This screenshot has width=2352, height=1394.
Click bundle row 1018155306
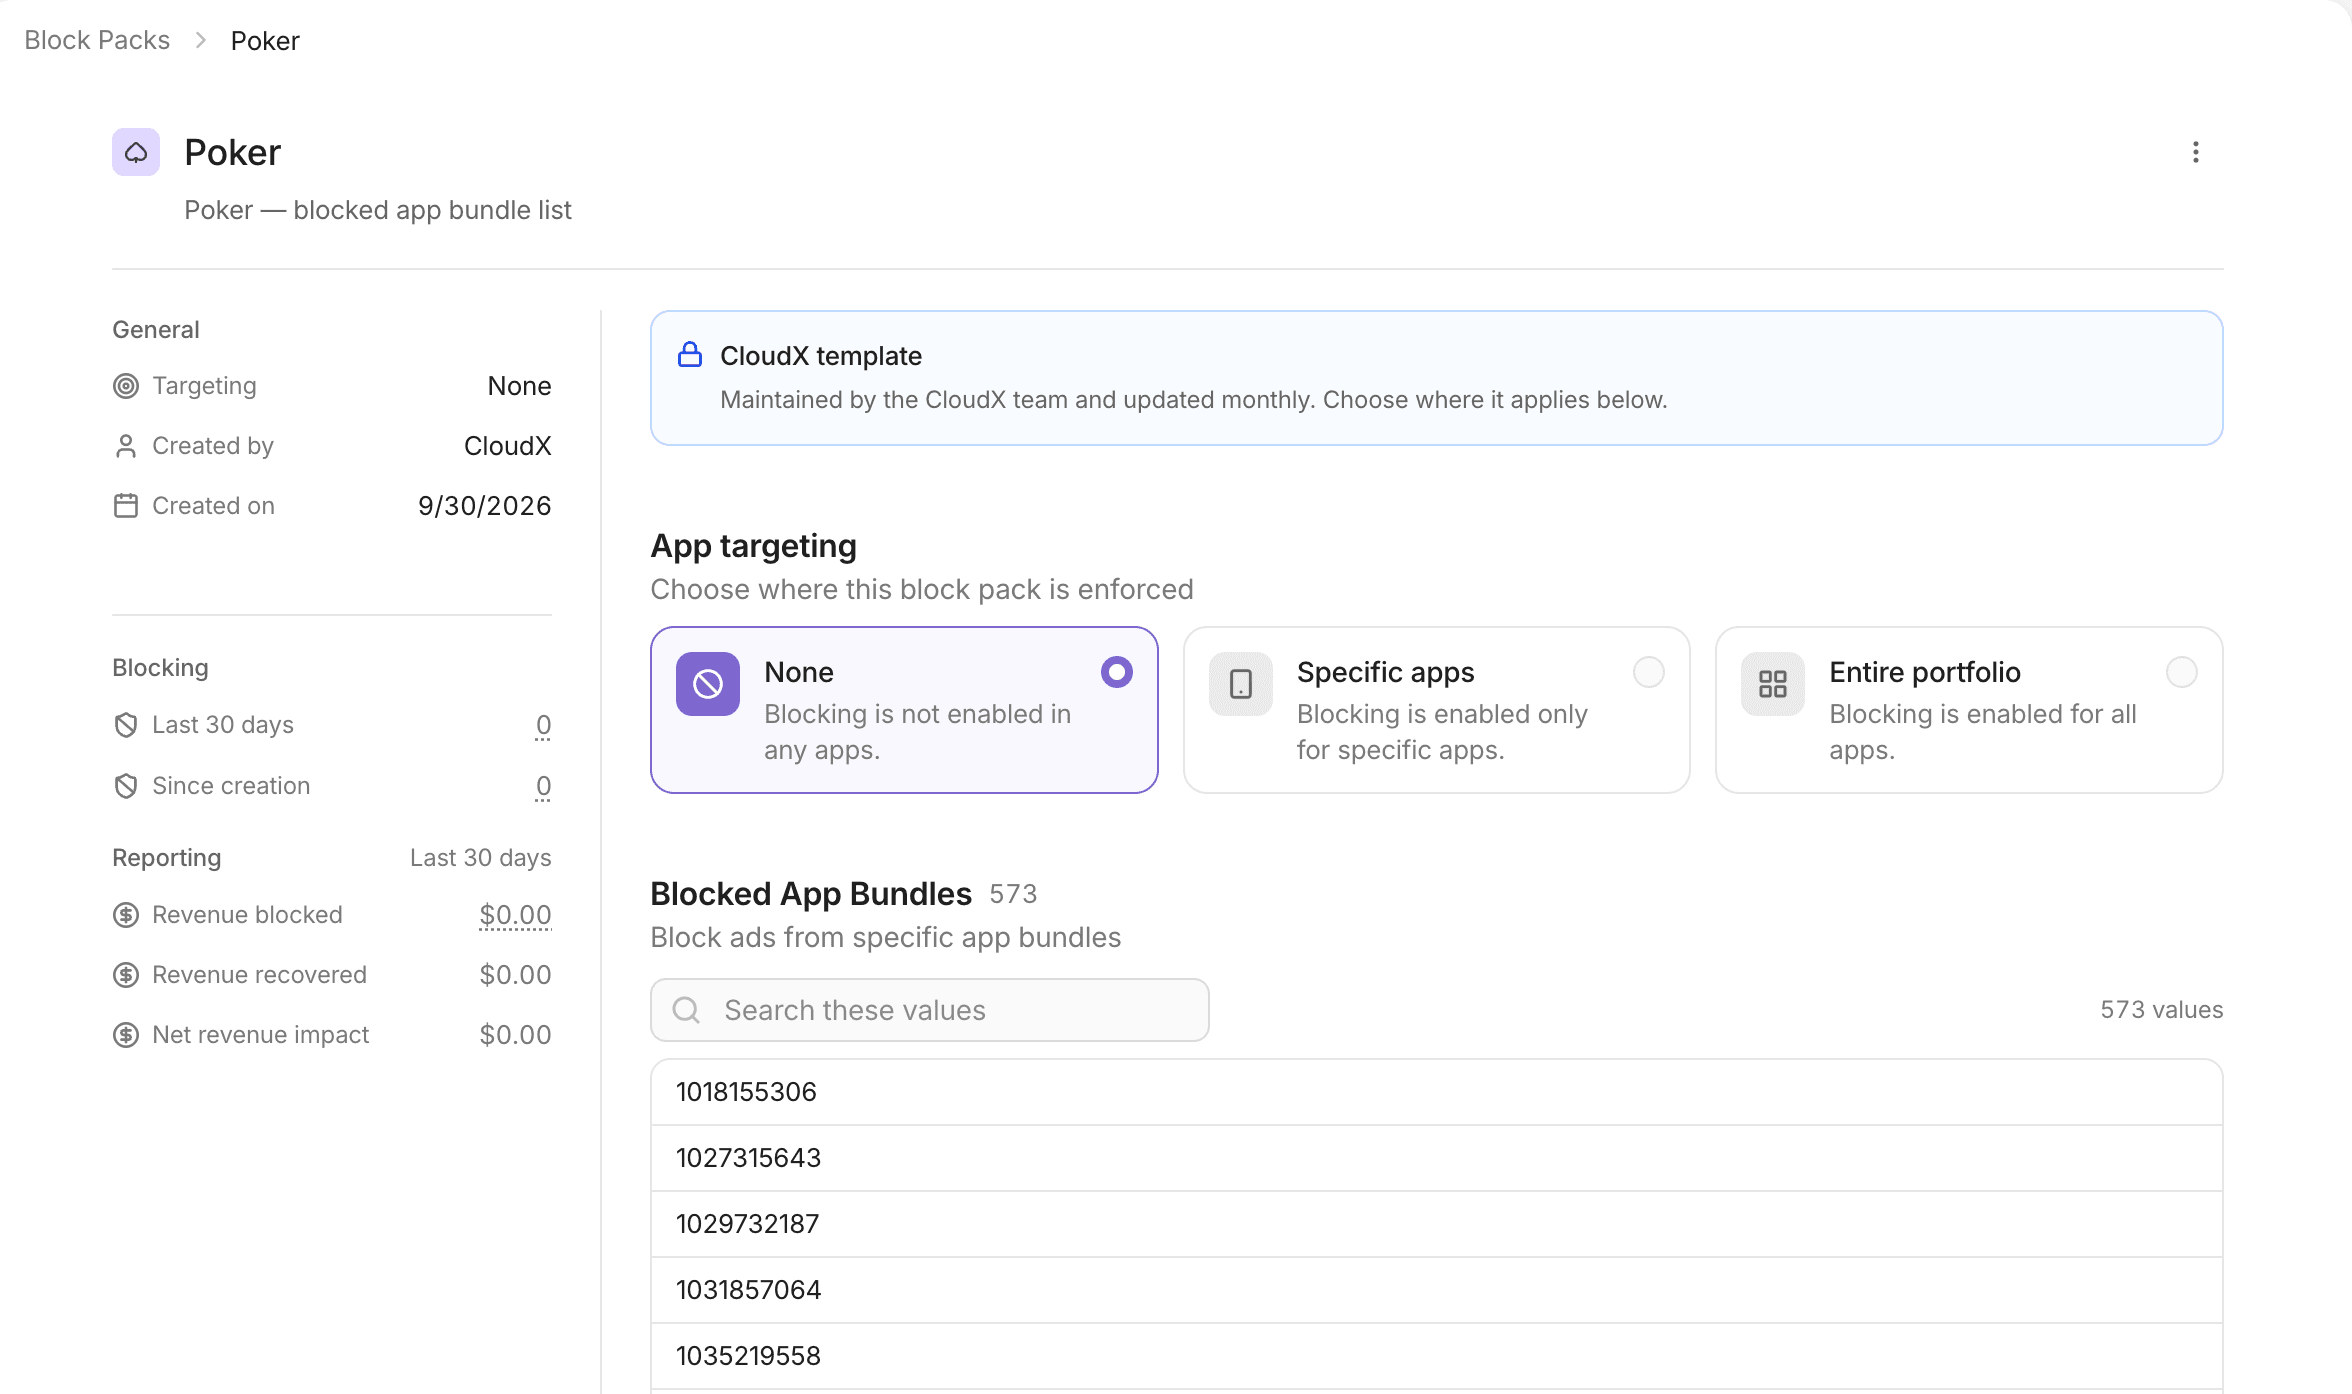pos(1437,1092)
